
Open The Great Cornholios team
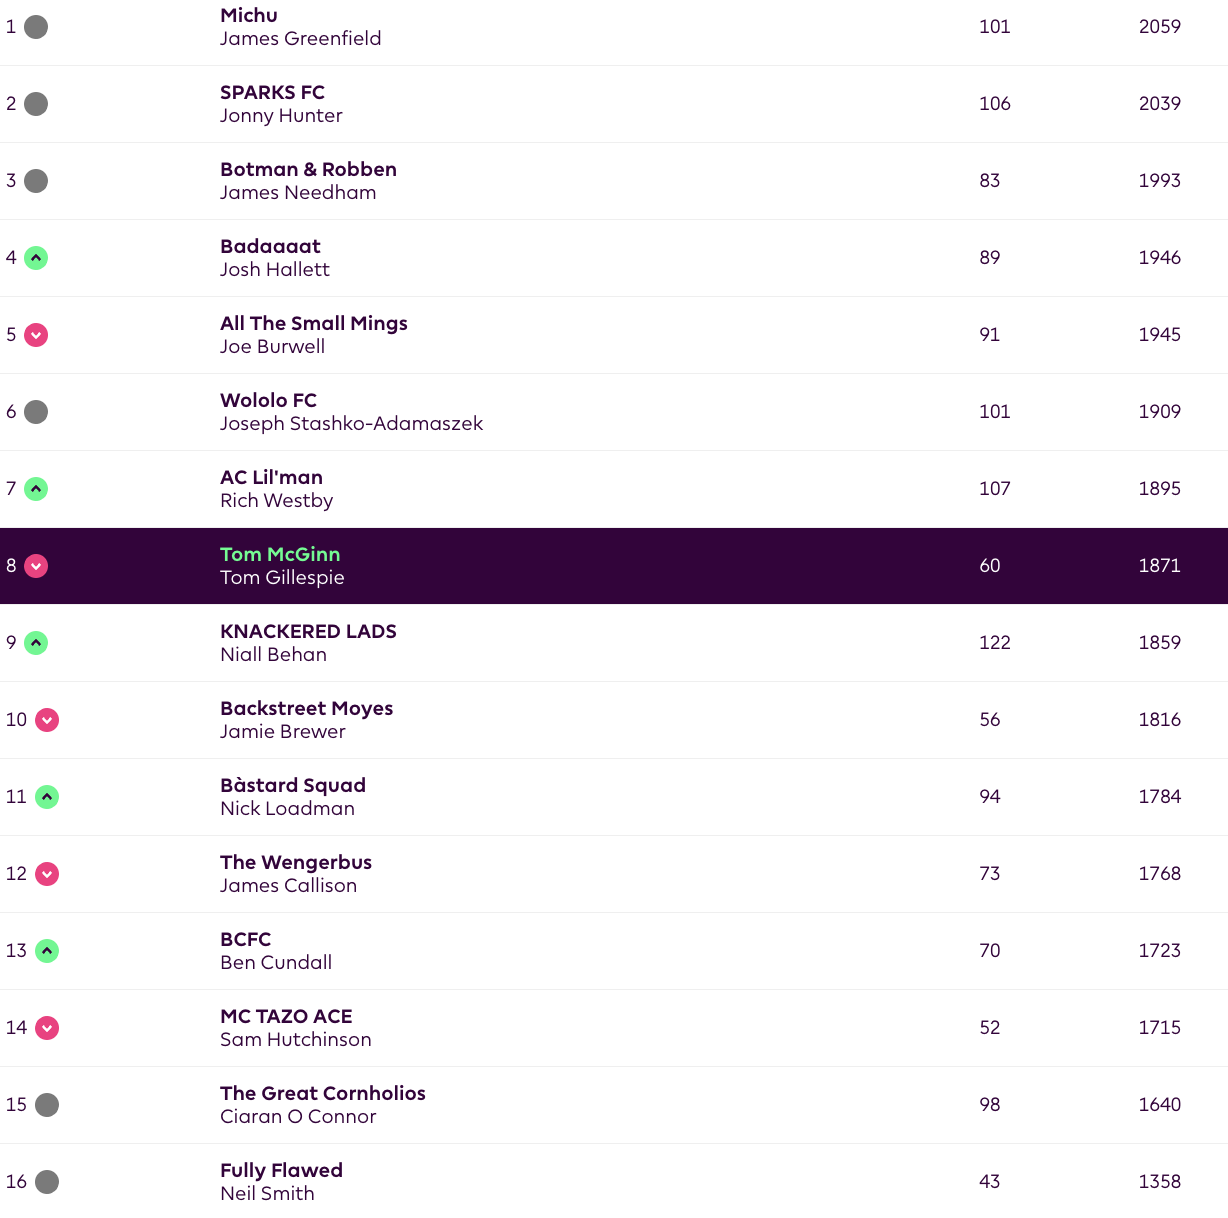click(322, 1093)
